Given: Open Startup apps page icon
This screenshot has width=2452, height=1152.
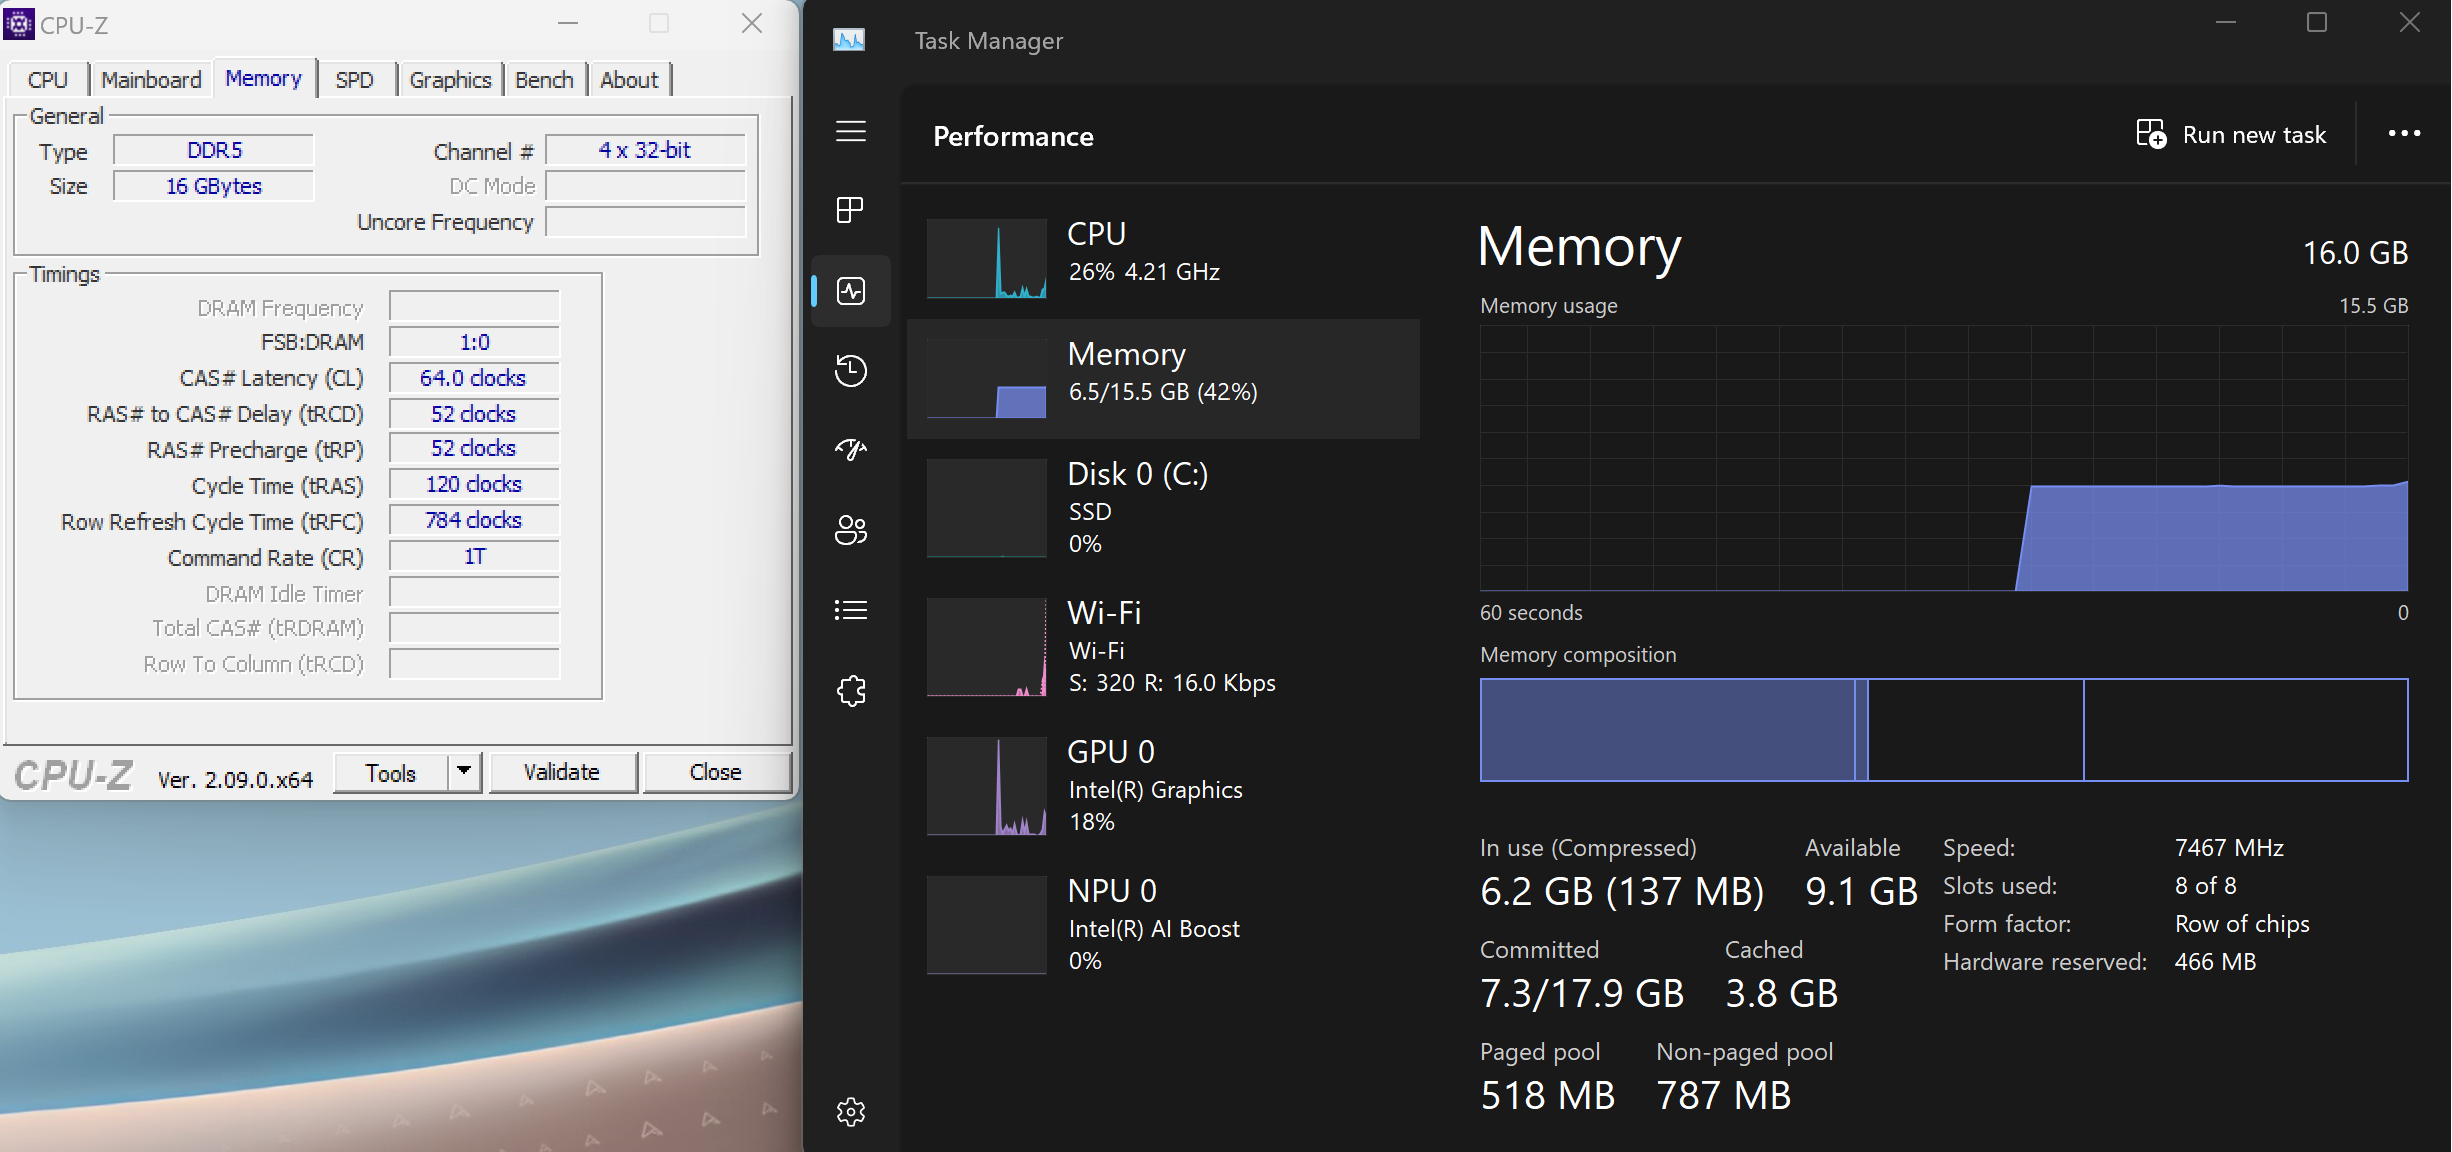Looking at the screenshot, I should tap(851, 450).
